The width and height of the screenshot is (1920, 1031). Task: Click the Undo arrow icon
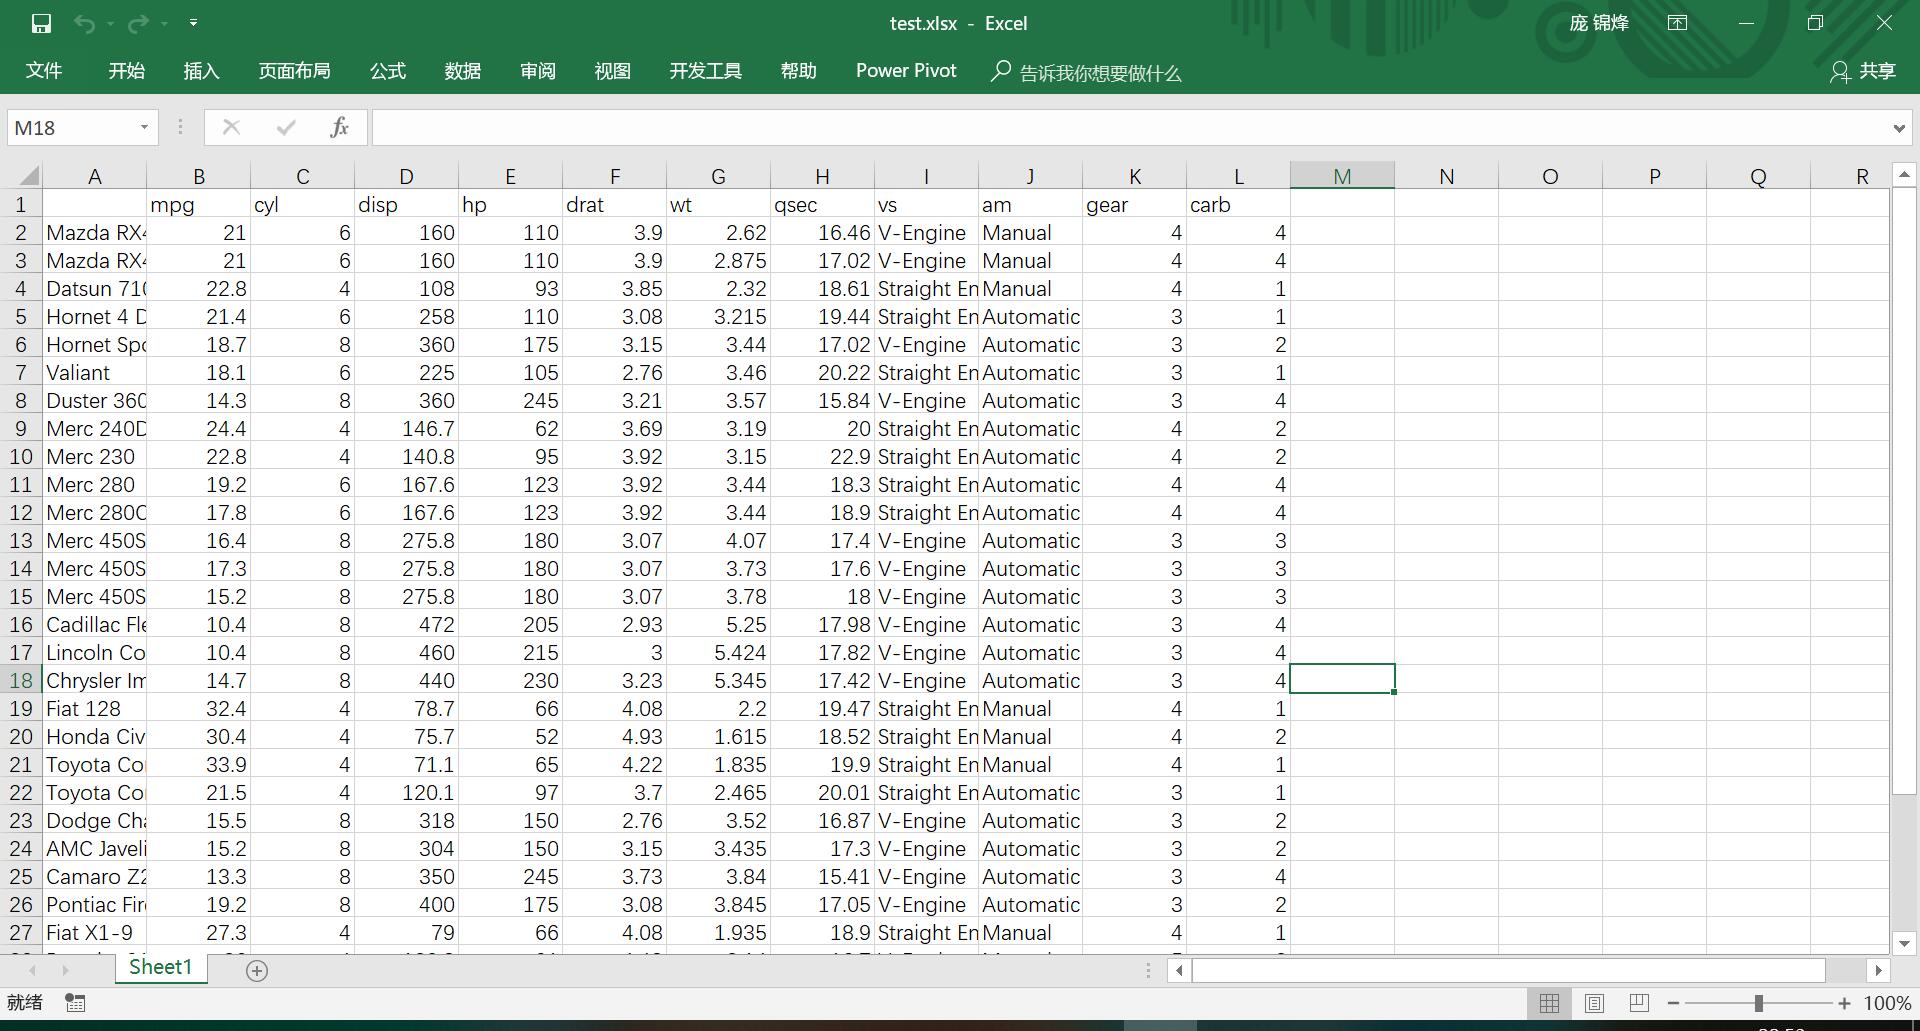[x=84, y=23]
